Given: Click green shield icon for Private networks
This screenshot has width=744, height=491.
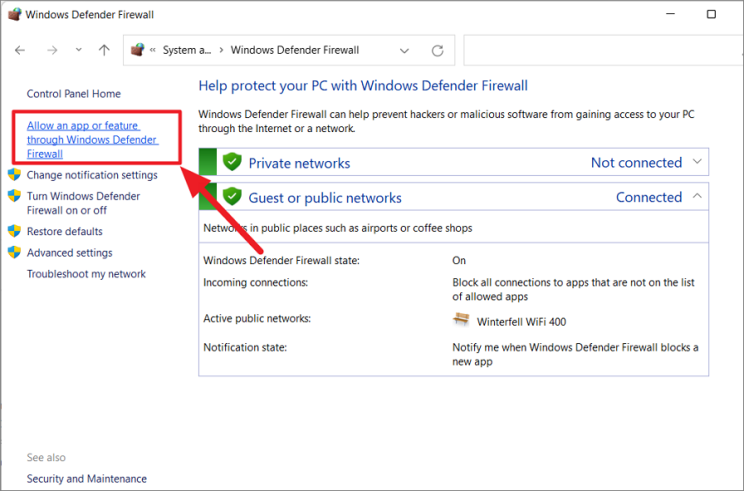Looking at the screenshot, I should (232, 162).
